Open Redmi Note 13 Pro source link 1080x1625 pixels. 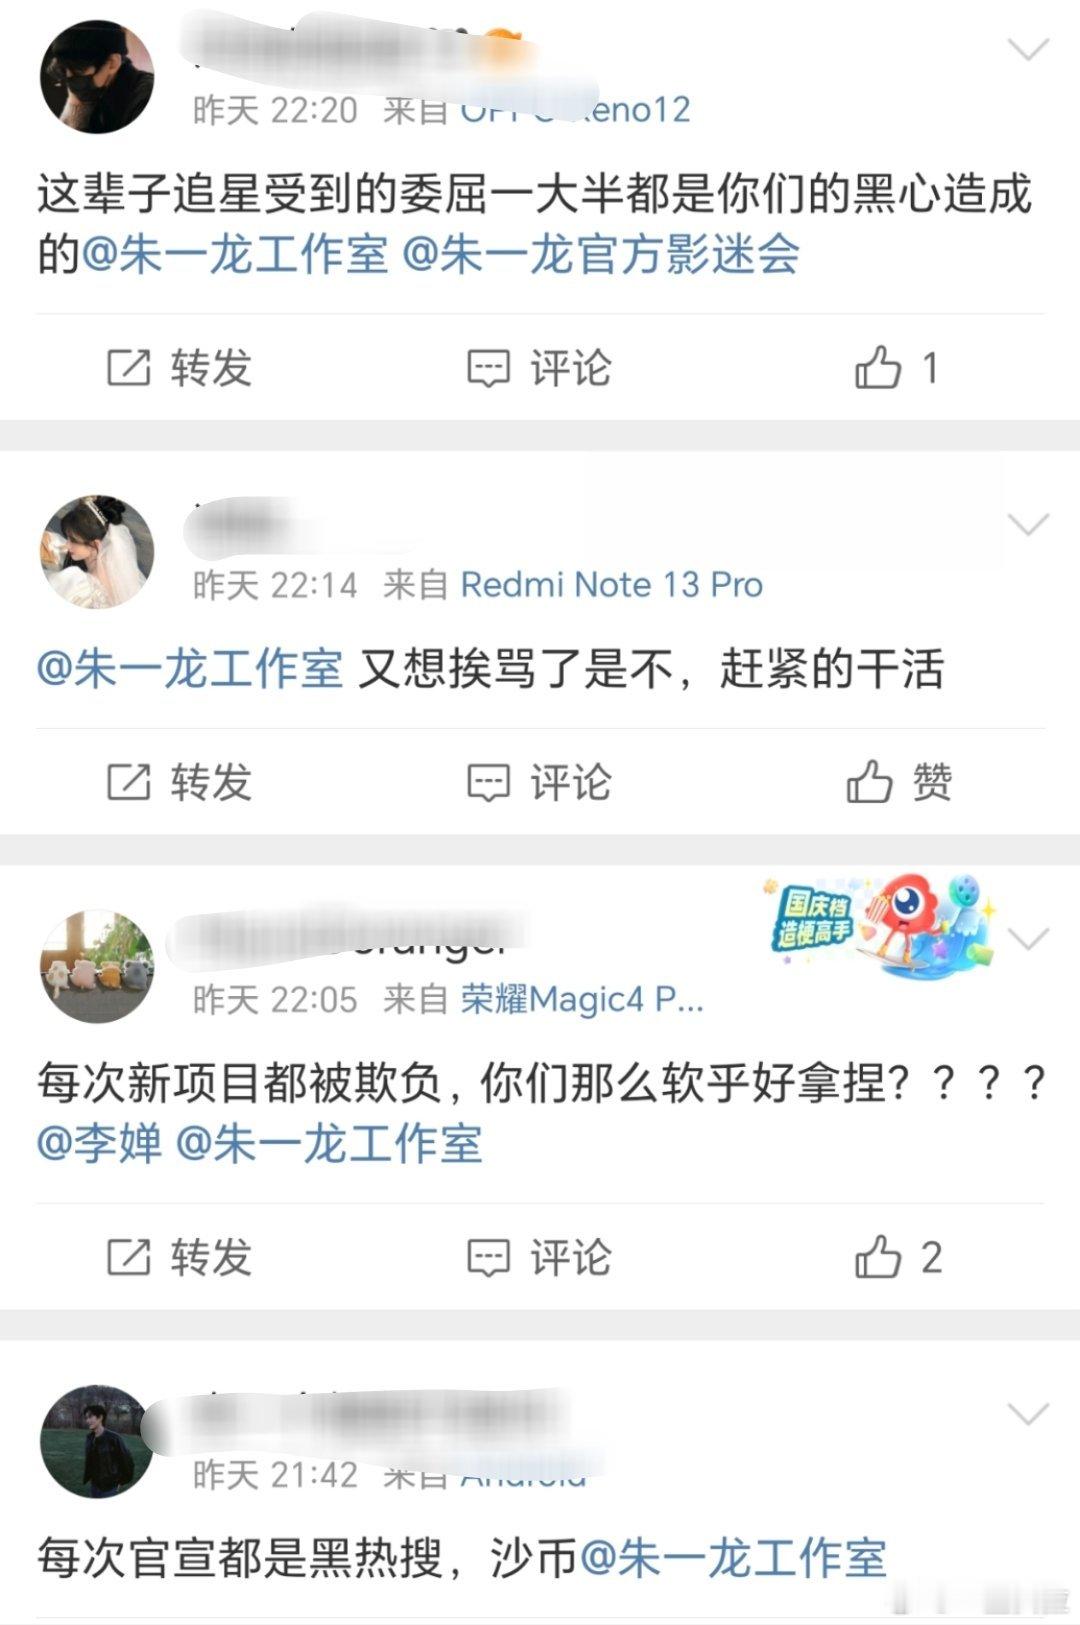[x=611, y=585]
